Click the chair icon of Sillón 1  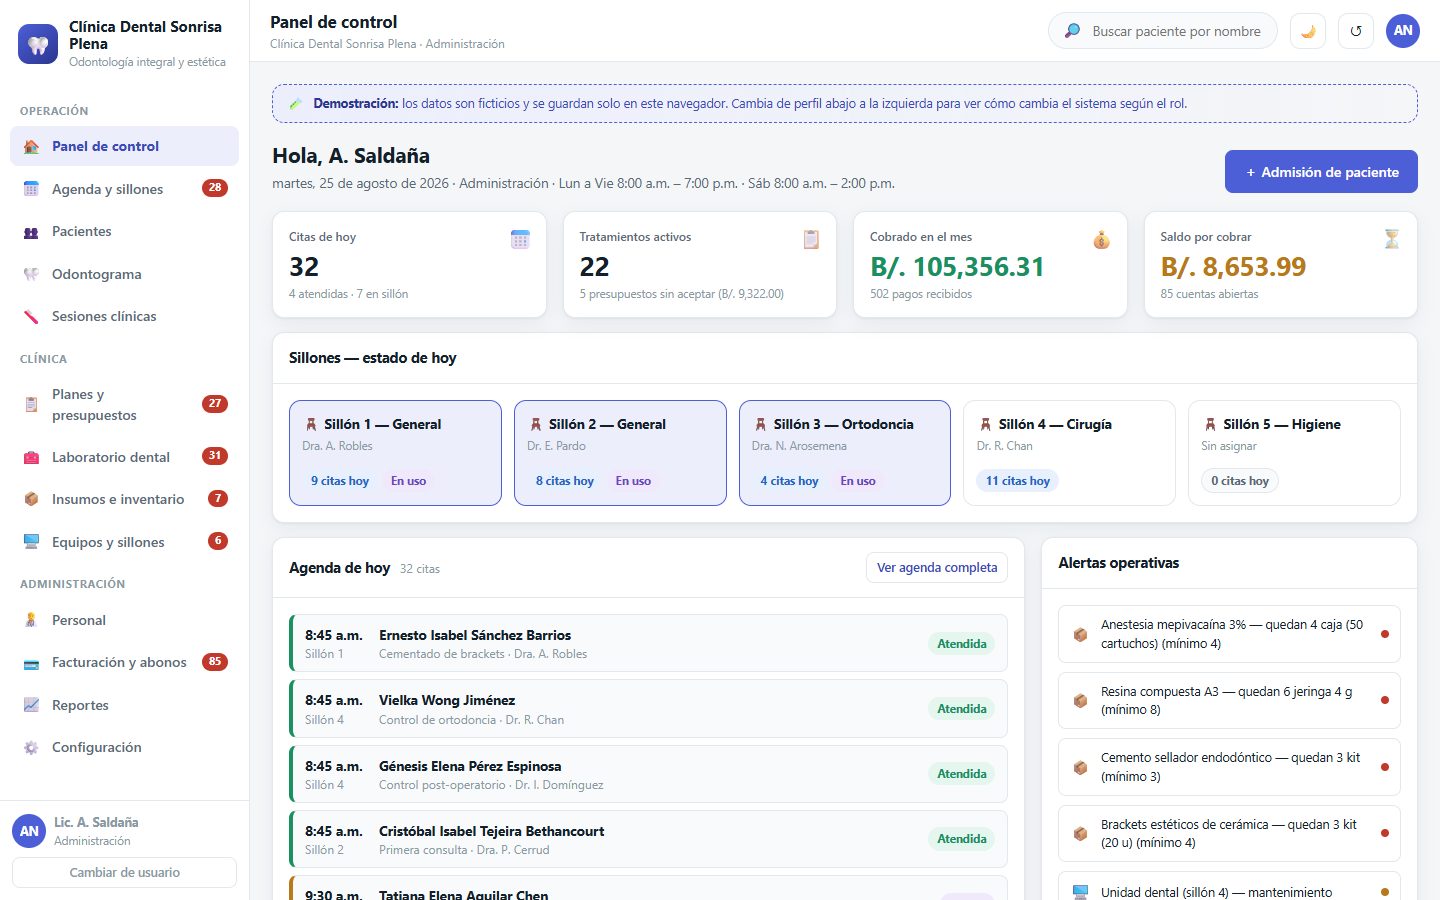click(311, 424)
